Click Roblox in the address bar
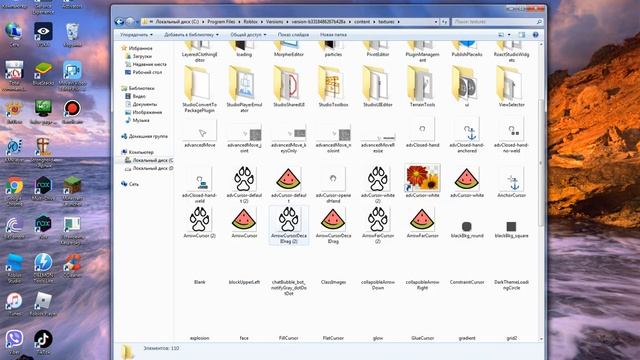This screenshot has width=640, height=360. [x=250, y=22]
